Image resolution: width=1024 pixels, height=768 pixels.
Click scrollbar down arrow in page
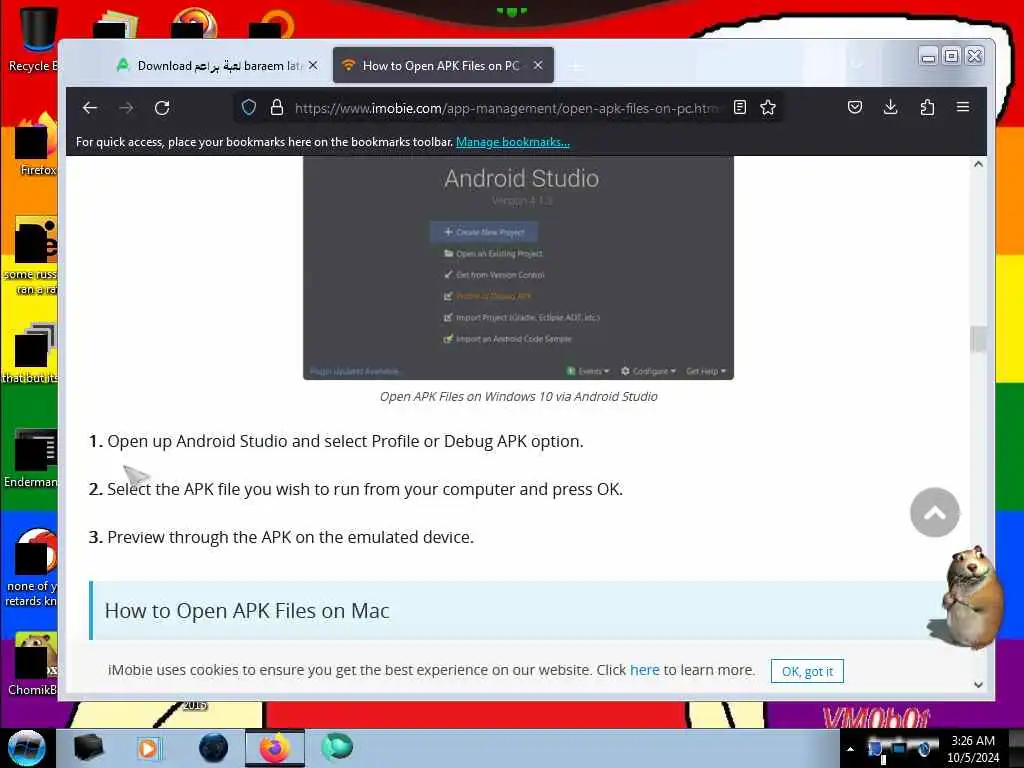click(978, 685)
